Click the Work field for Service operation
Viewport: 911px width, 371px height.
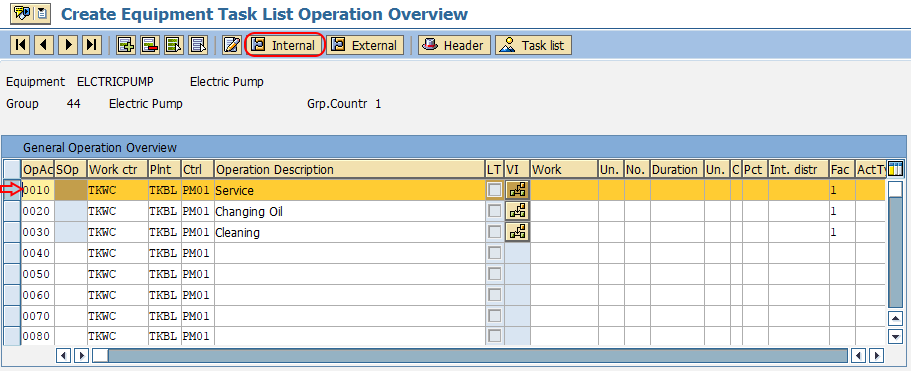pyautogui.click(x=564, y=190)
